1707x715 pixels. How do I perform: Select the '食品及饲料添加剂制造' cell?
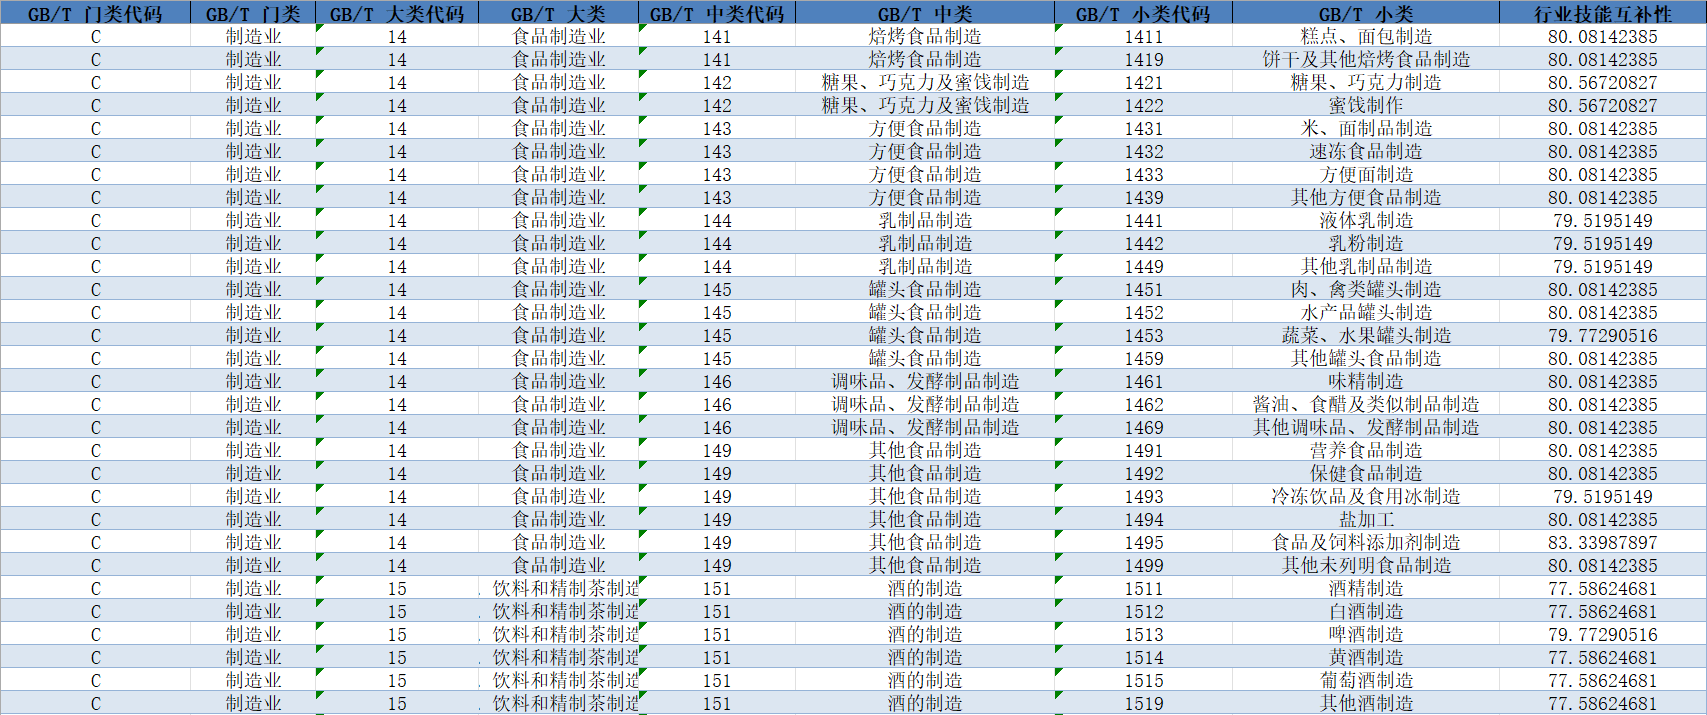coord(1366,543)
